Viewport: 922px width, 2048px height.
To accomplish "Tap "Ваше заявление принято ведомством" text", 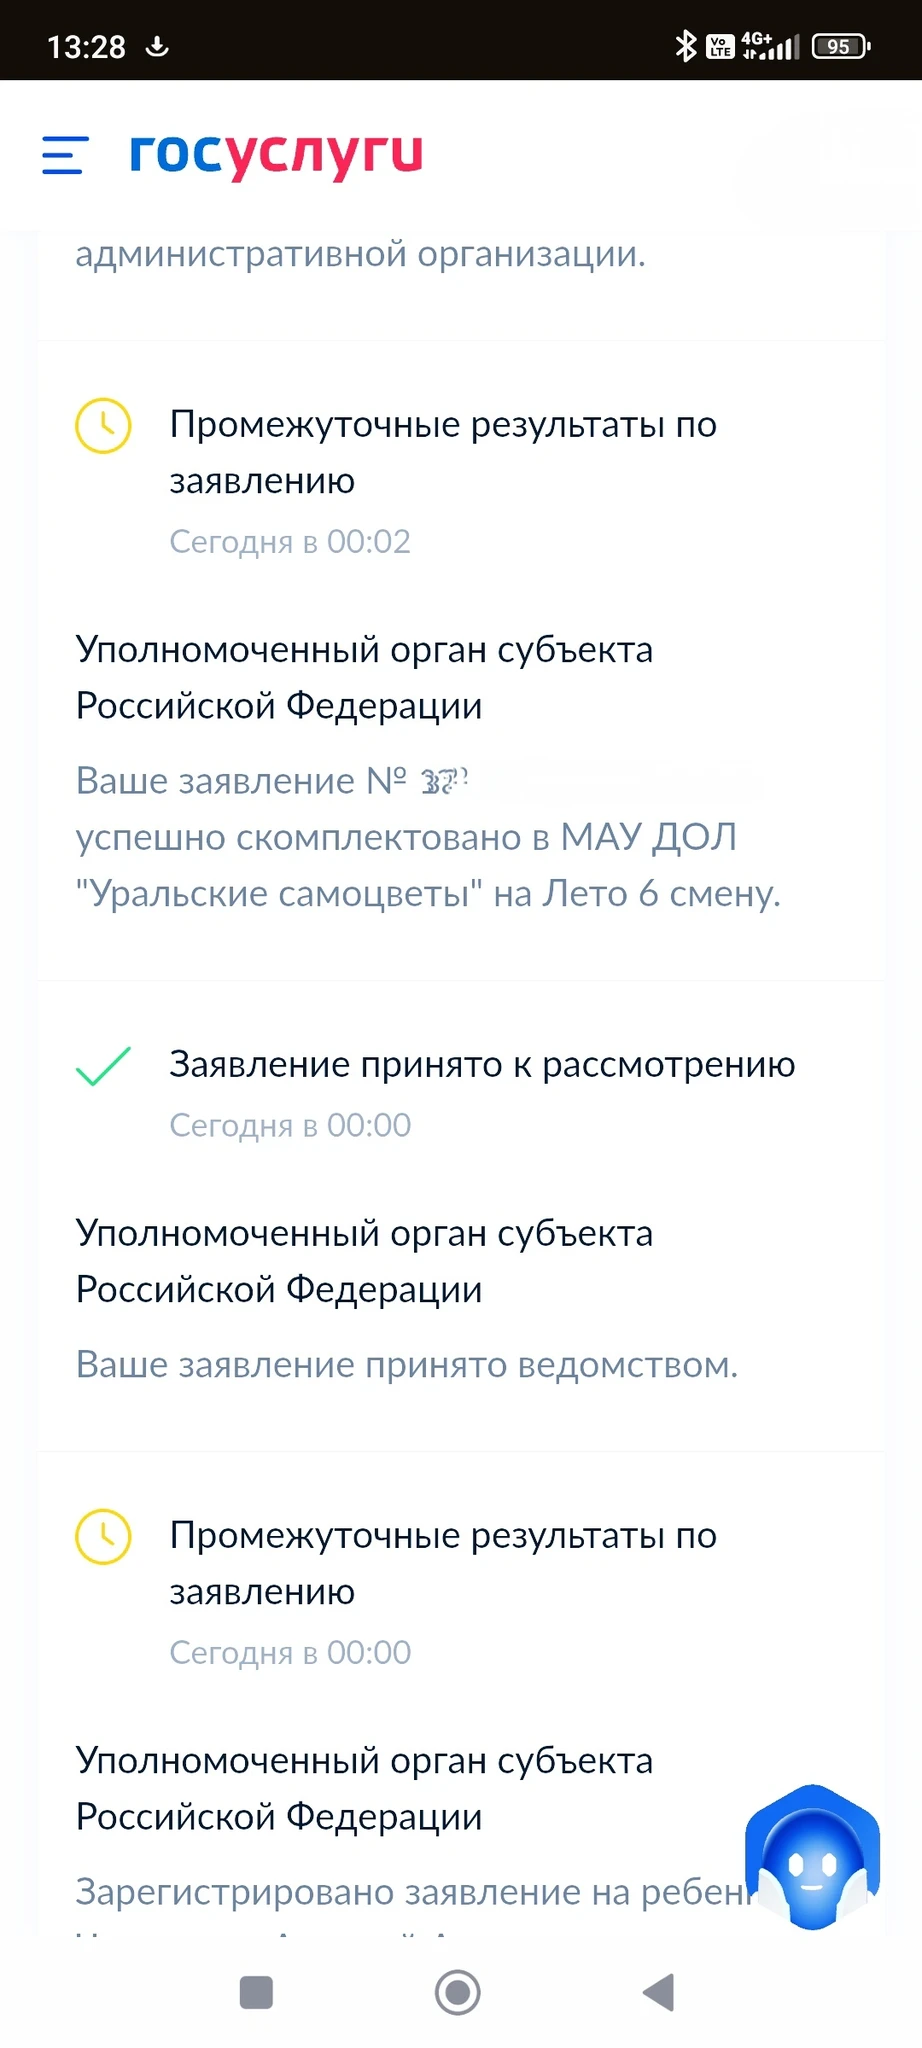I will [407, 1365].
